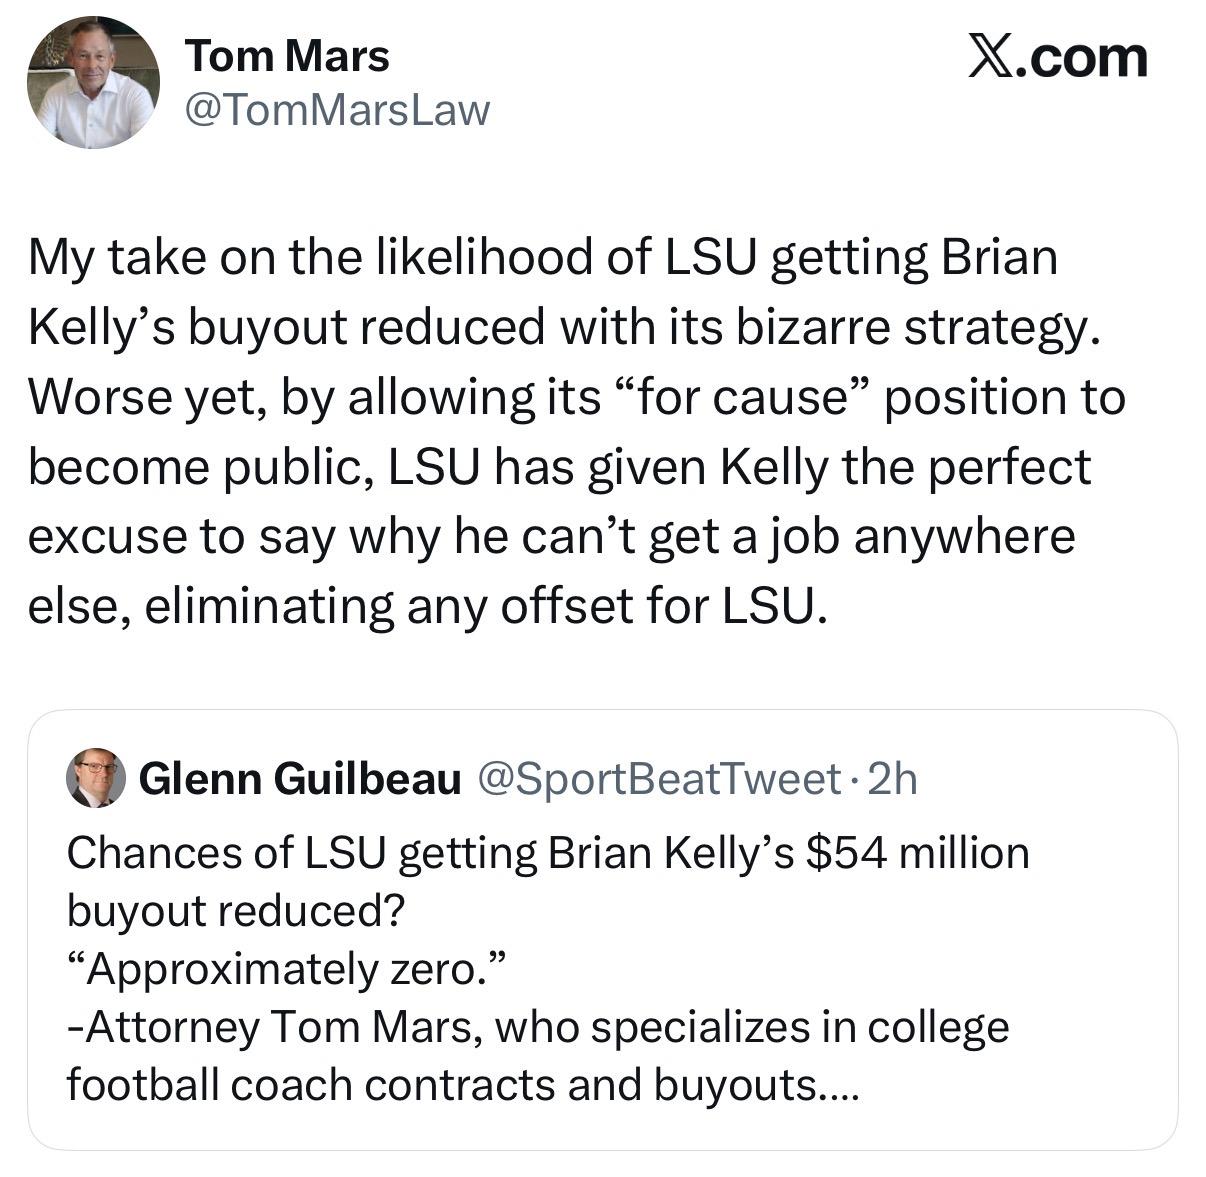
Task: Click the main tweet's first line about LSU
Action: [x=542, y=258]
